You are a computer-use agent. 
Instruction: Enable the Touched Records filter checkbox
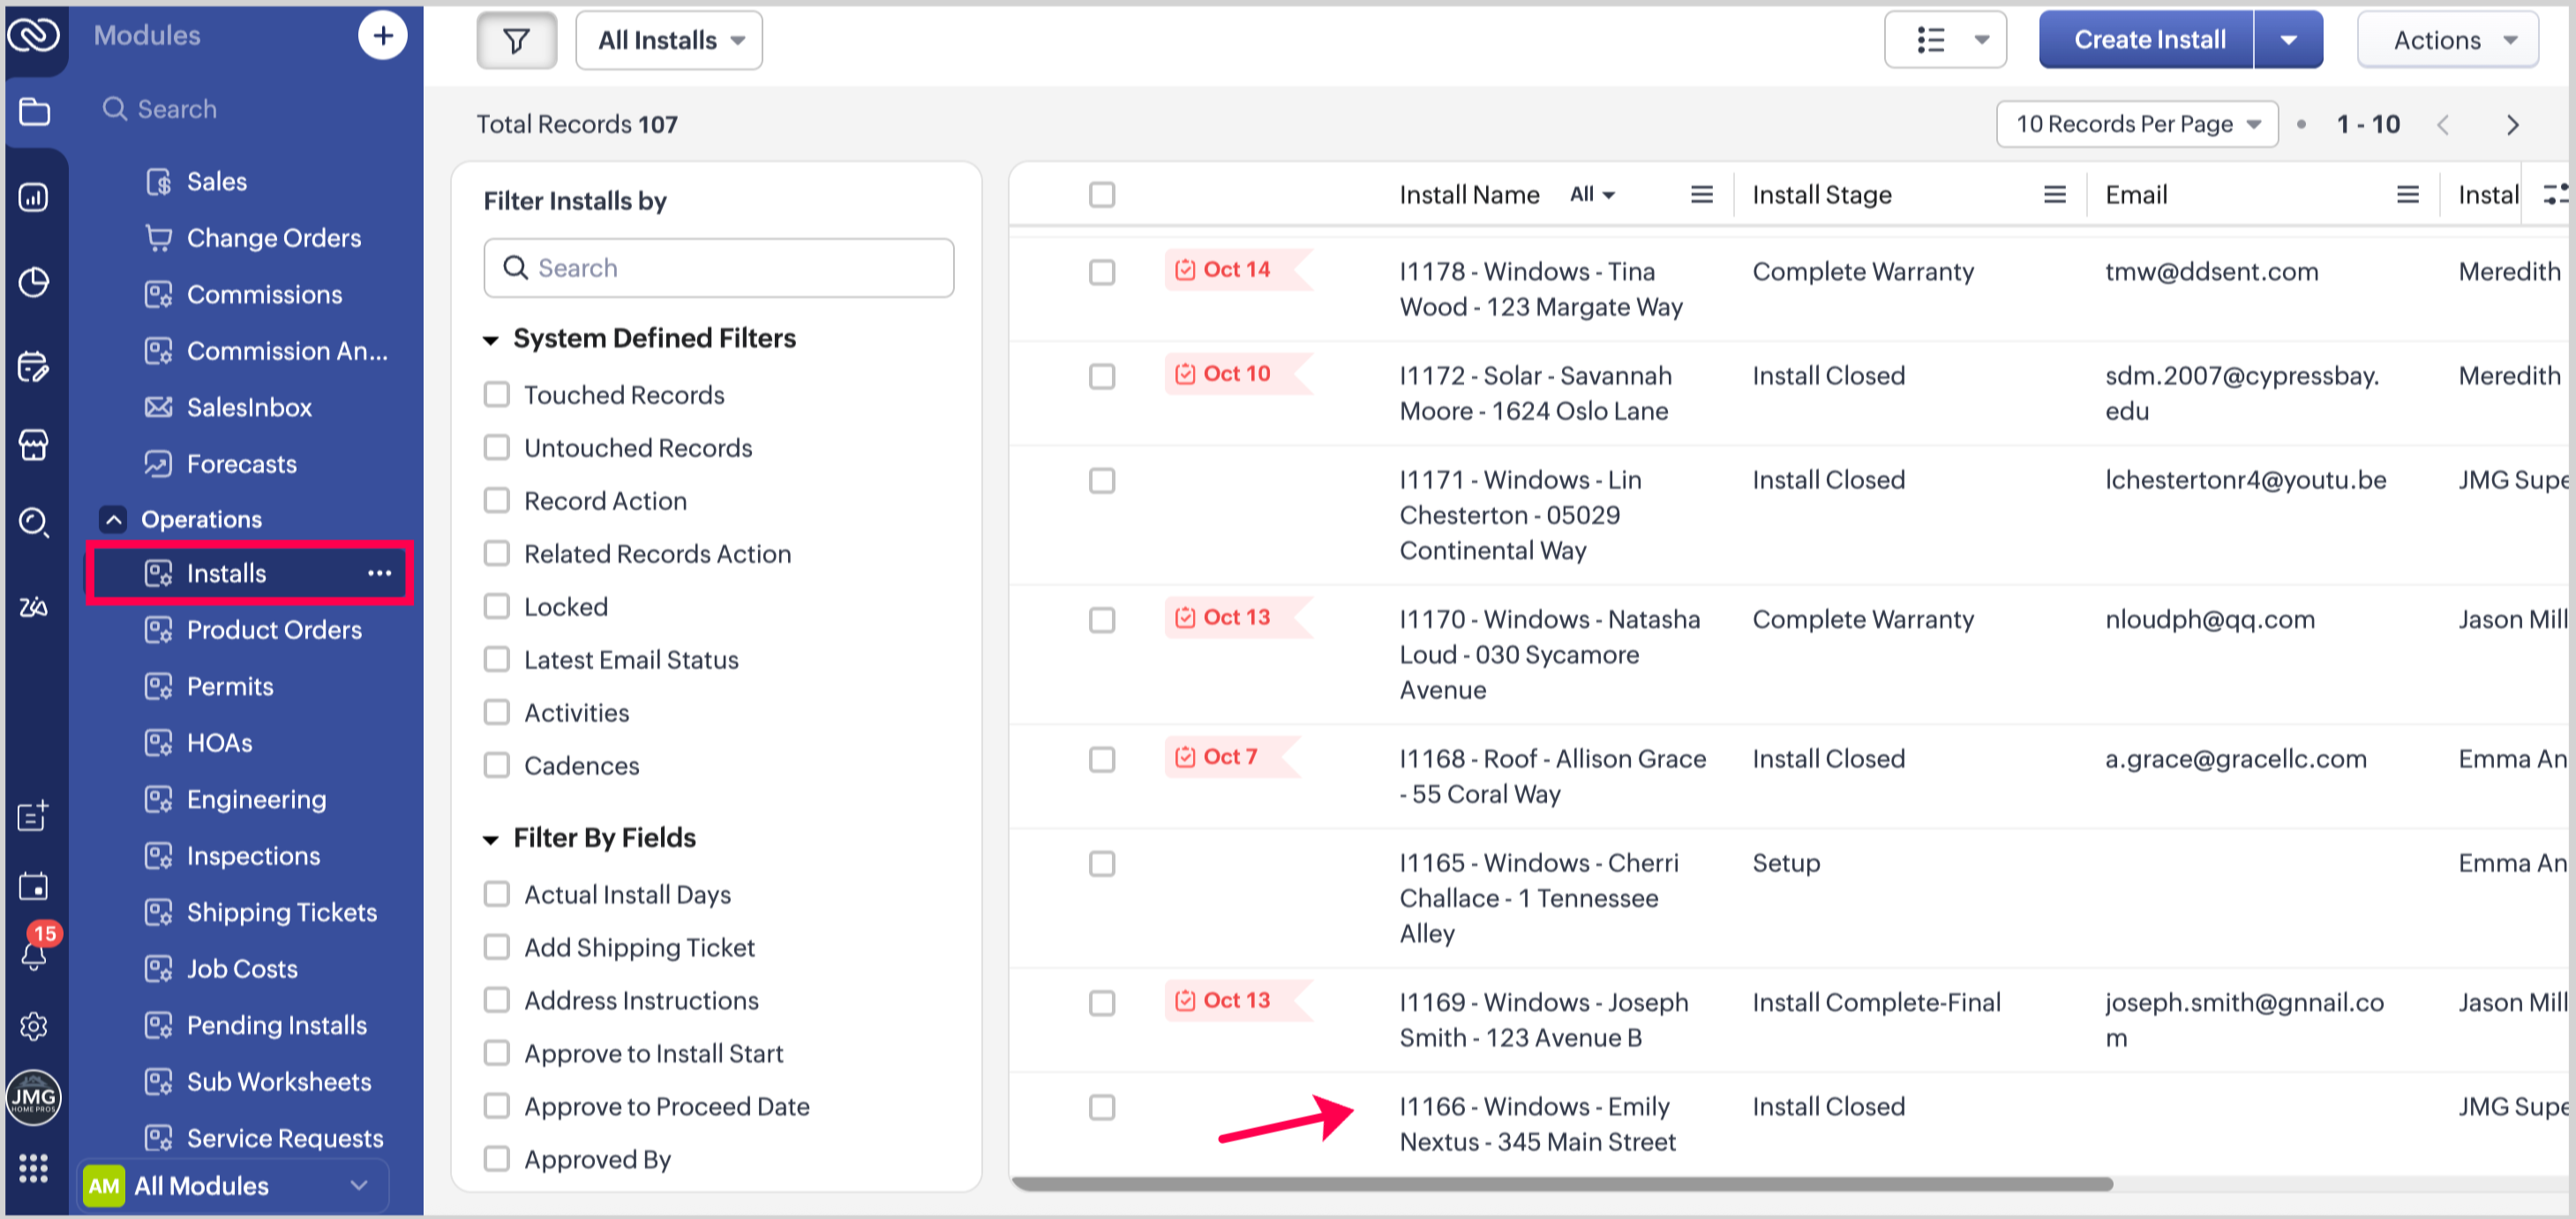pyautogui.click(x=497, y=395)
